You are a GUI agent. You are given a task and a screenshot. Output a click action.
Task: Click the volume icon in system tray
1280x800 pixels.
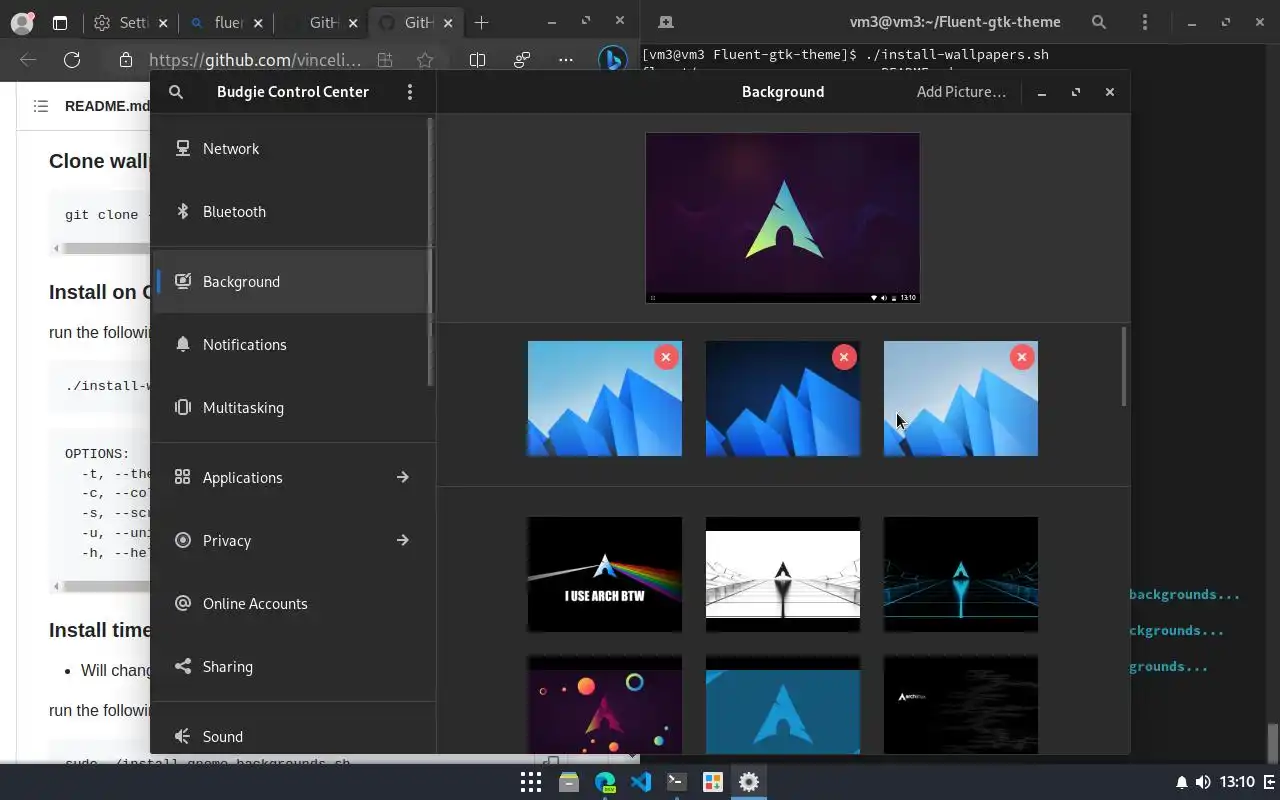[1202, 782]
